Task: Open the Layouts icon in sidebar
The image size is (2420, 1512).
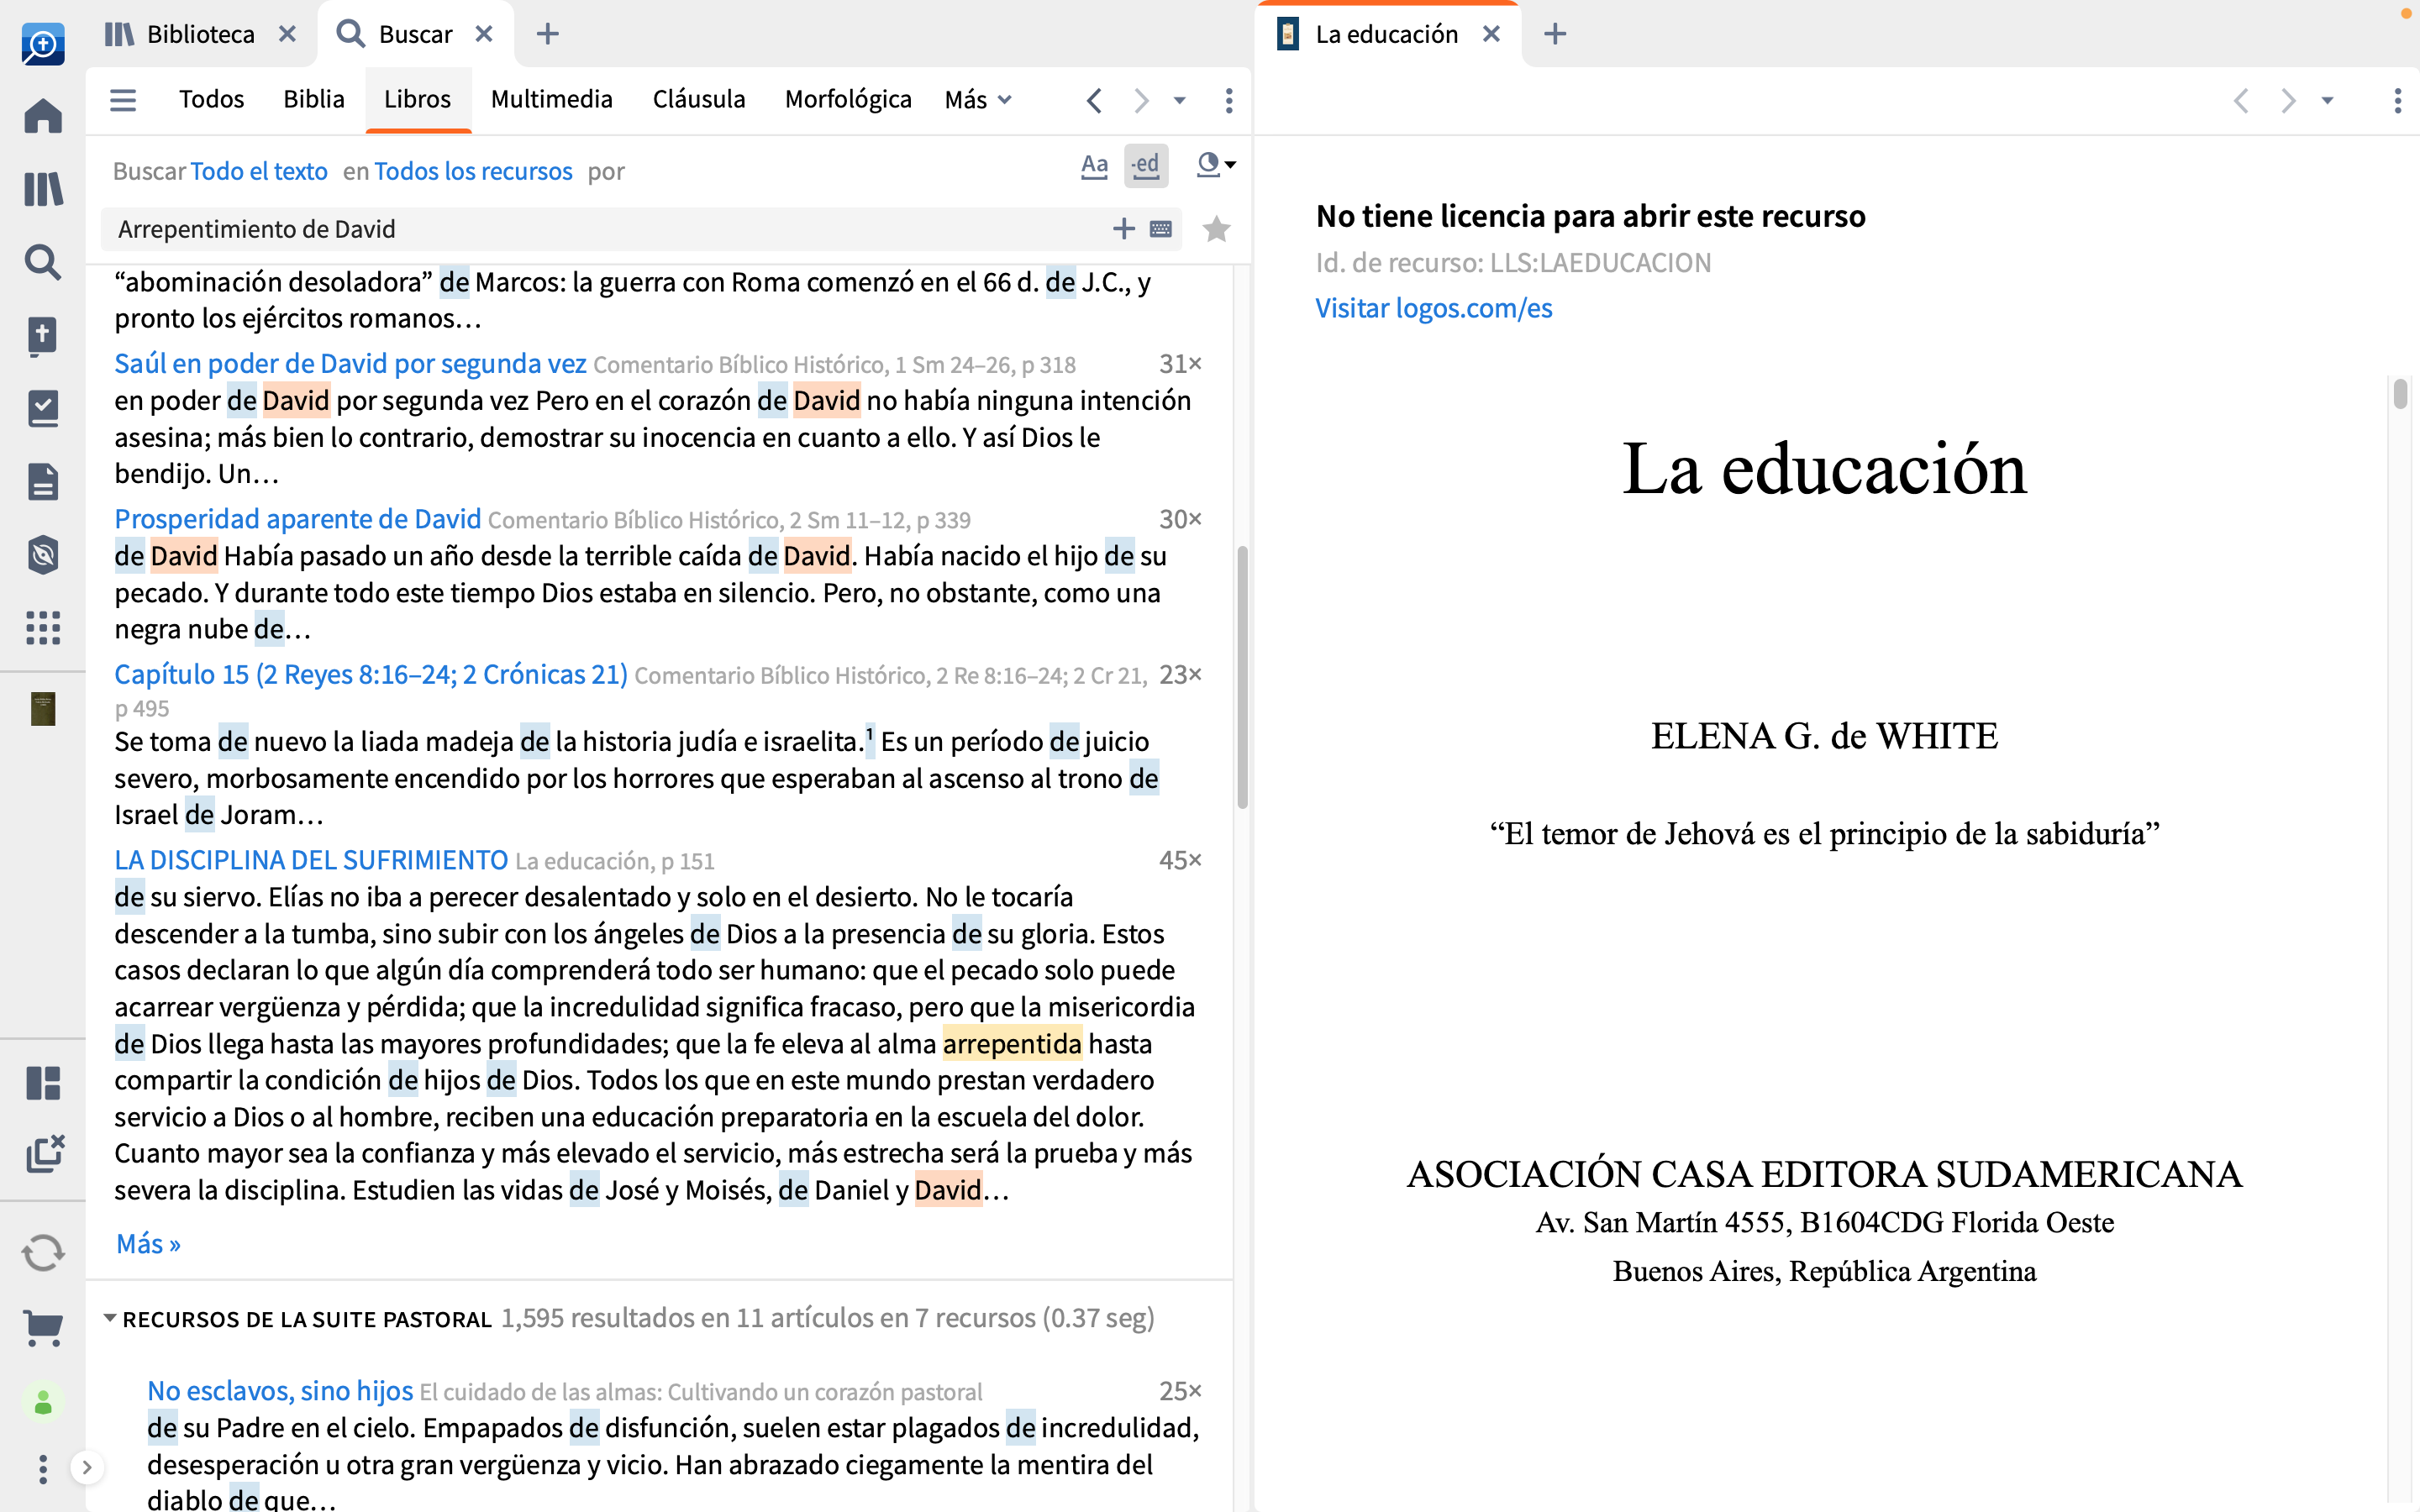Action: click(43, 1083)
